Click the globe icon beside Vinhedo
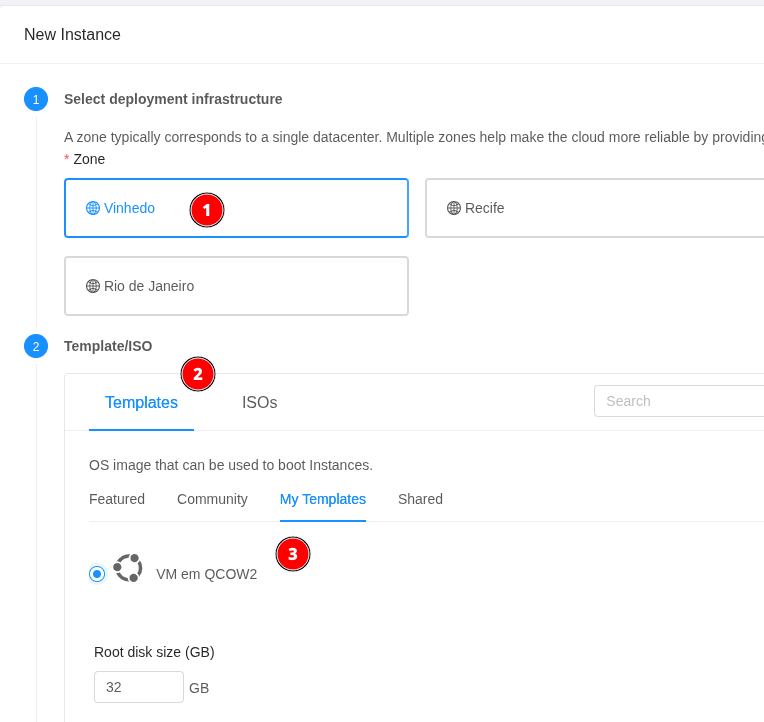 [x=93, y=208]
